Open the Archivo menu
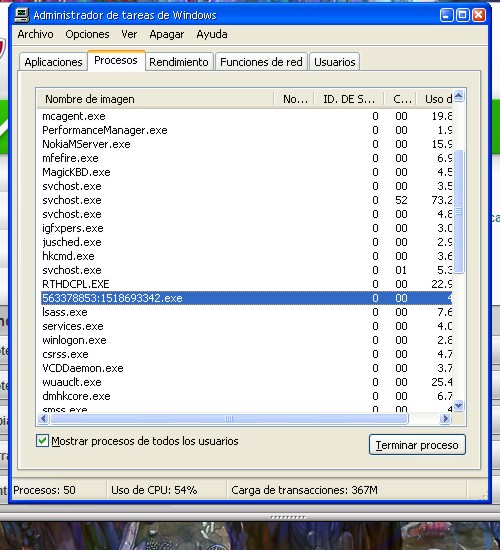Viewport: 500px width, 550px height. pos(35,34)
